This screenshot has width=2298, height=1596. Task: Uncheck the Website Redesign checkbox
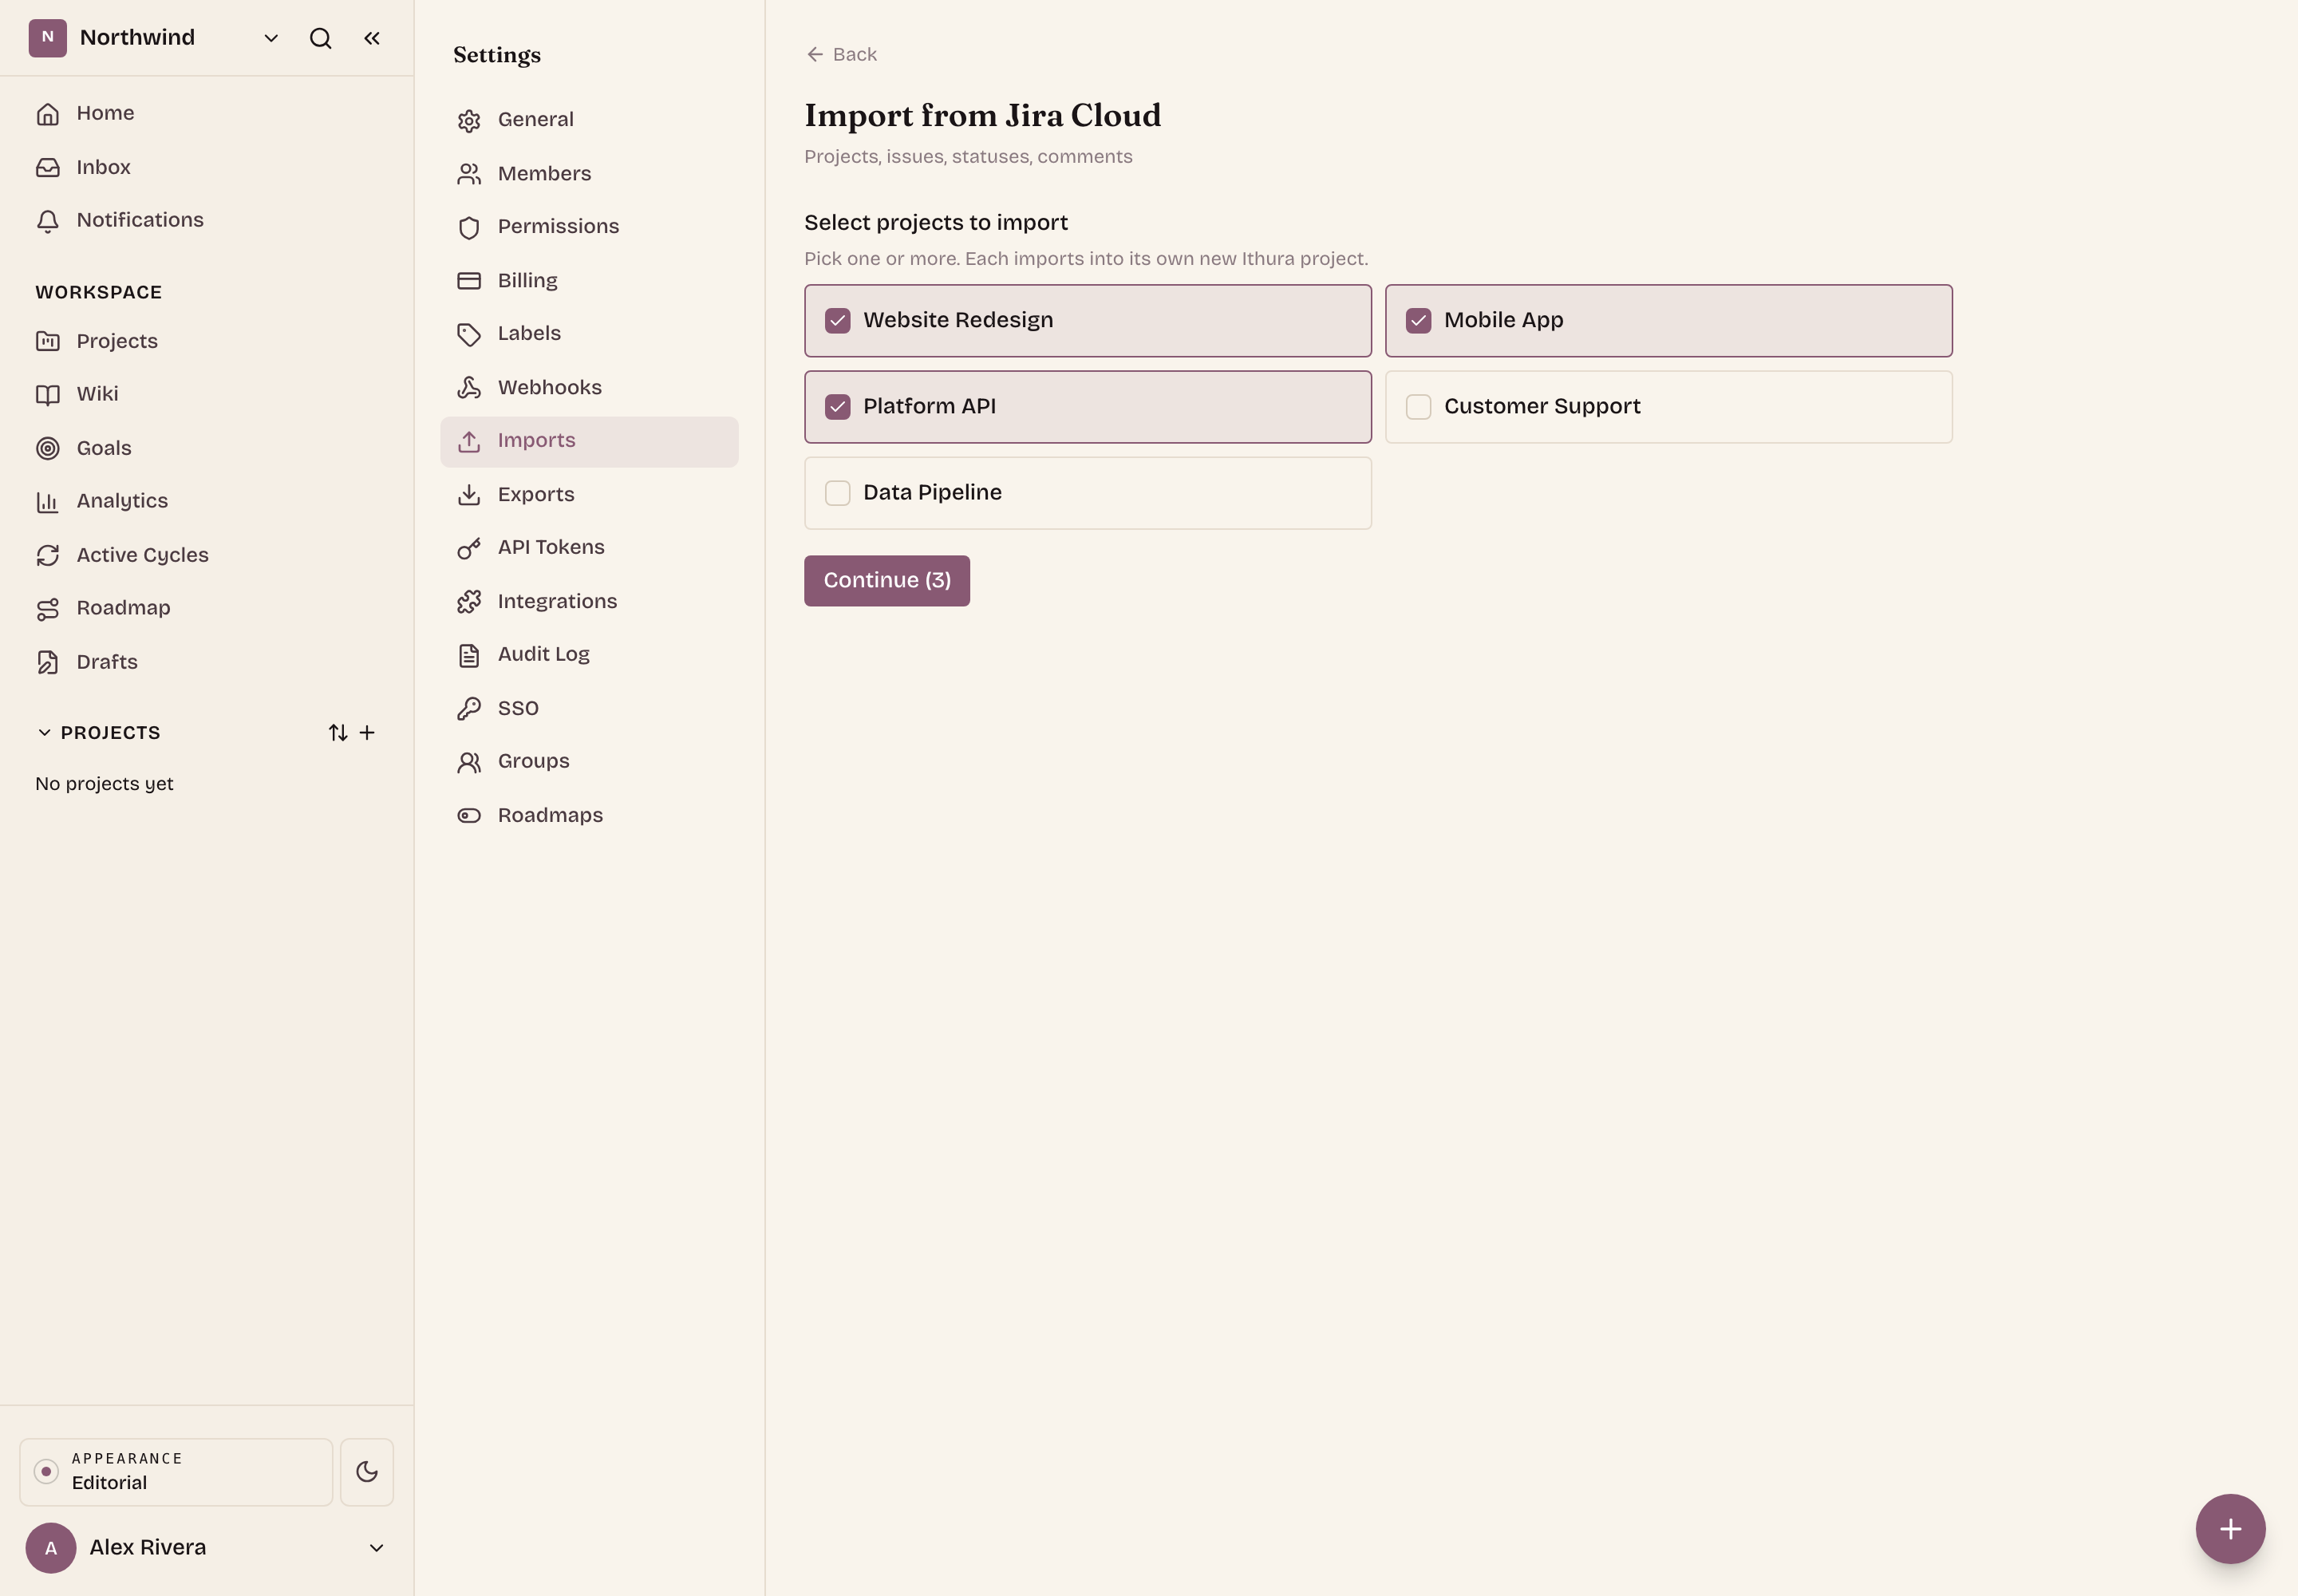[838, 321]
